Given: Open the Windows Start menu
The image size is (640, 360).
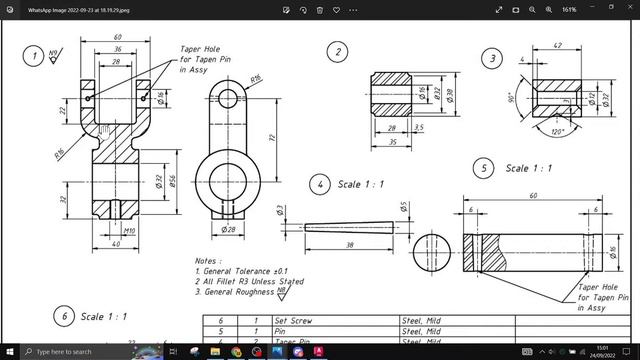Looking at the screenshot, I should point(10,351).
